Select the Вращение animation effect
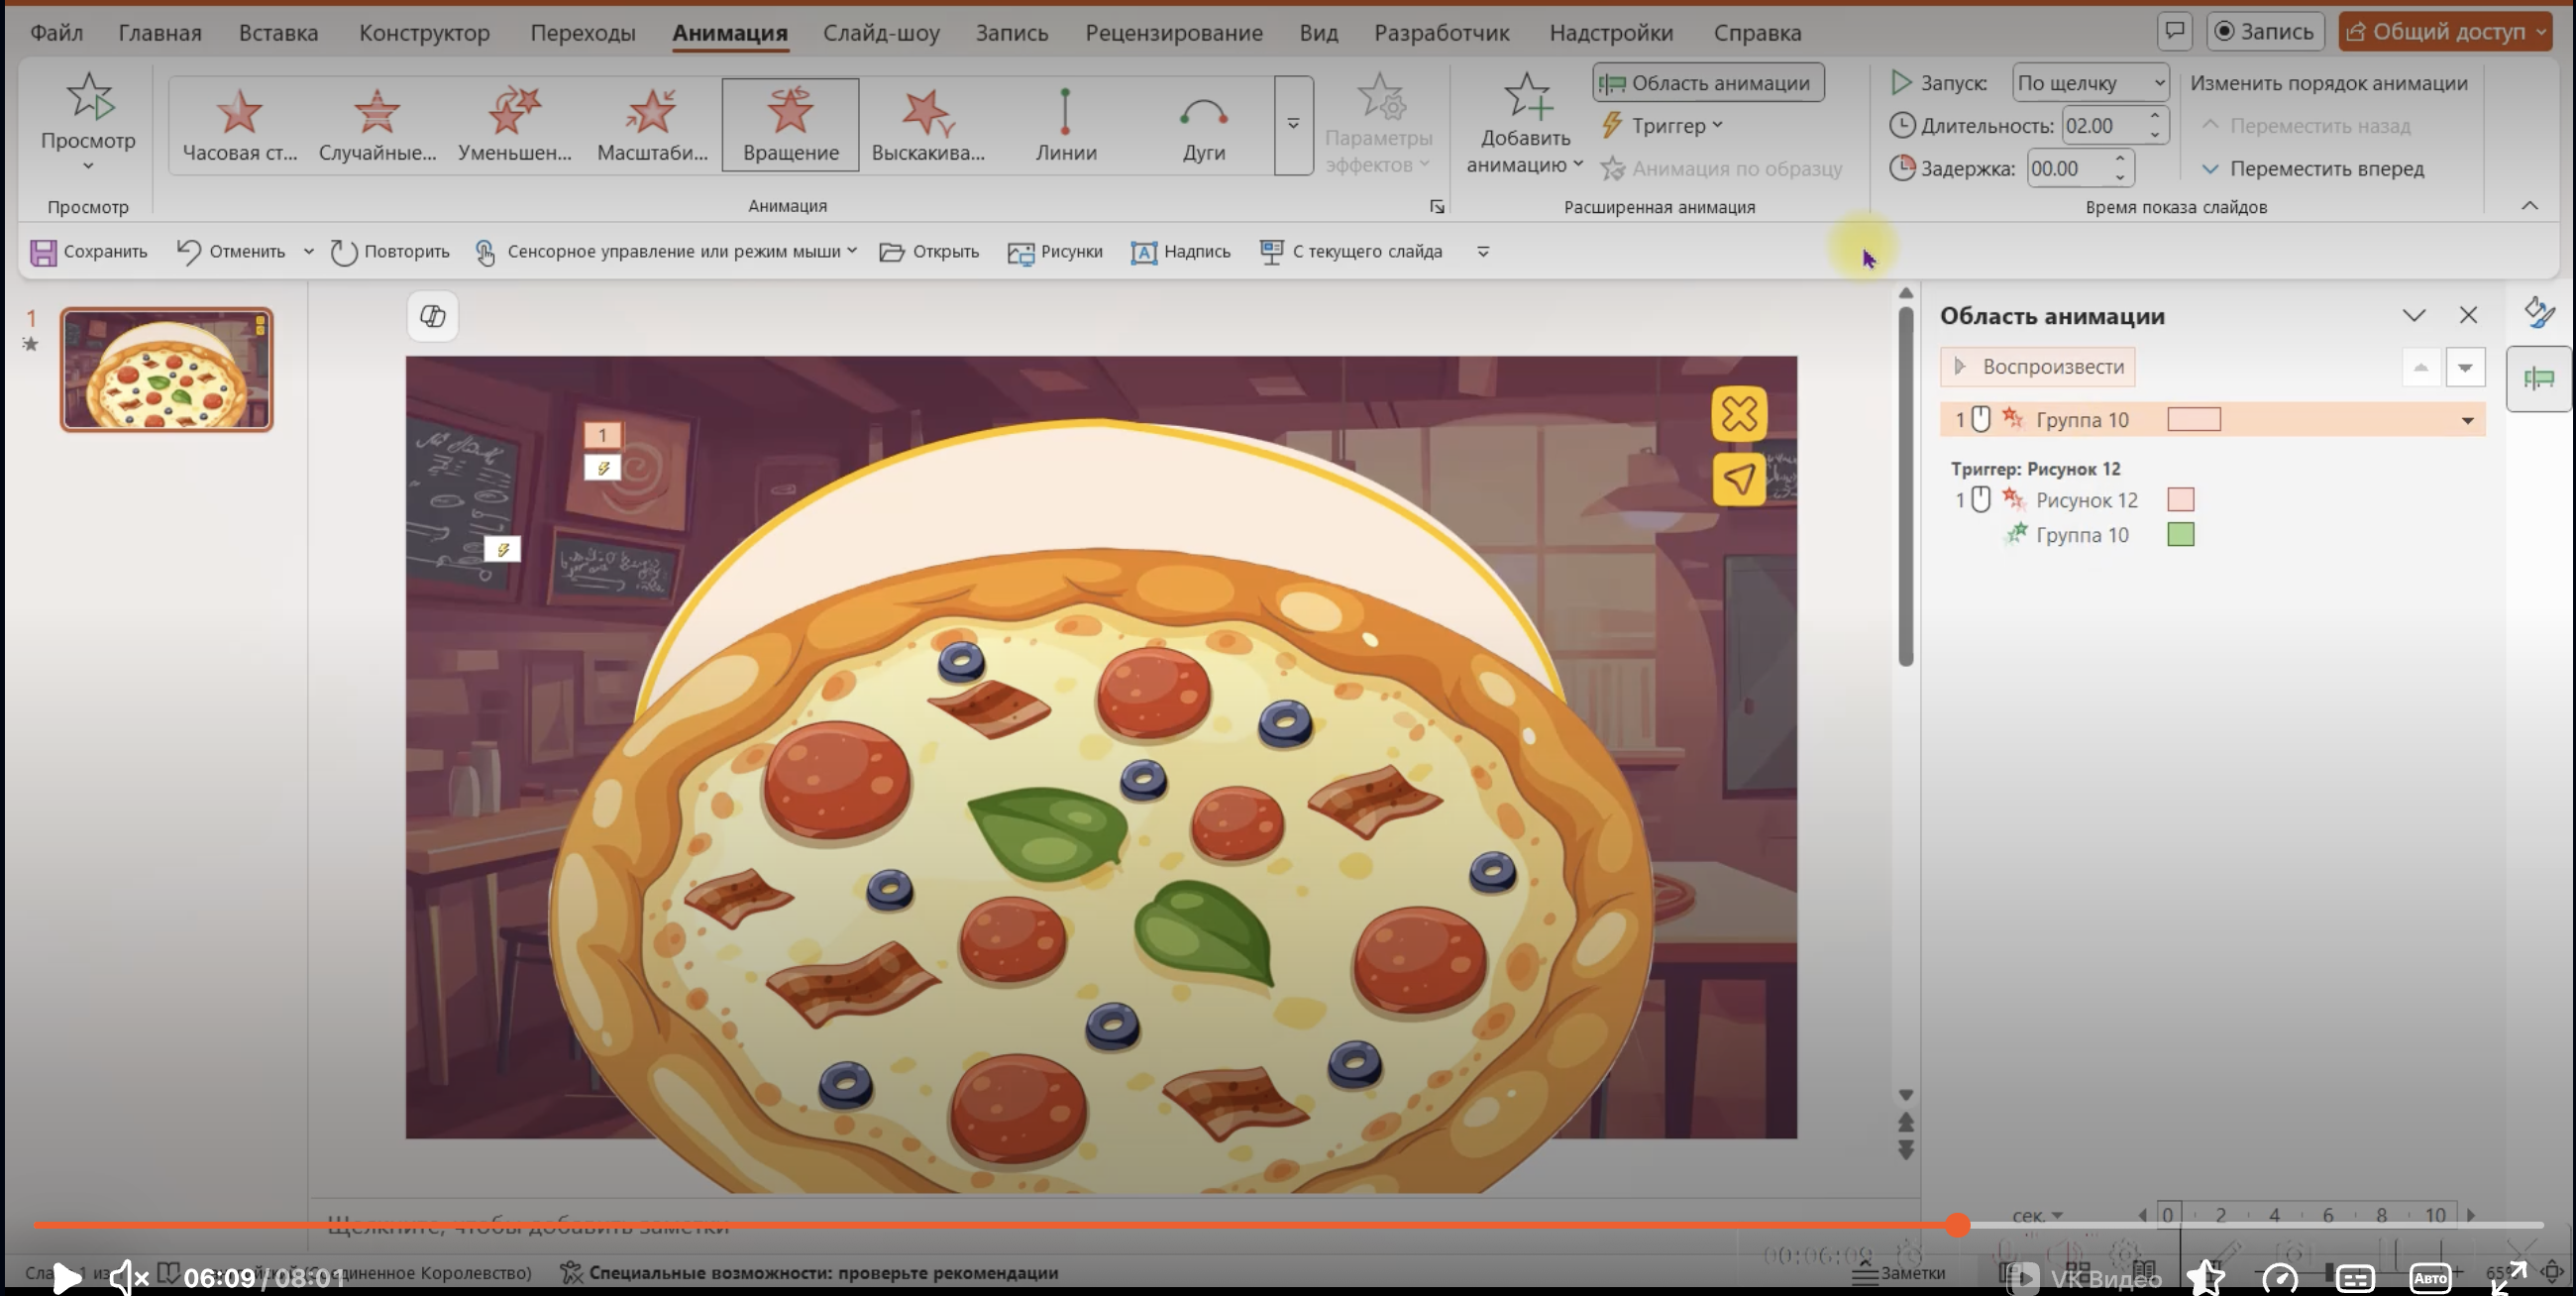The image size is (2576, 1296). pos(790,124)
